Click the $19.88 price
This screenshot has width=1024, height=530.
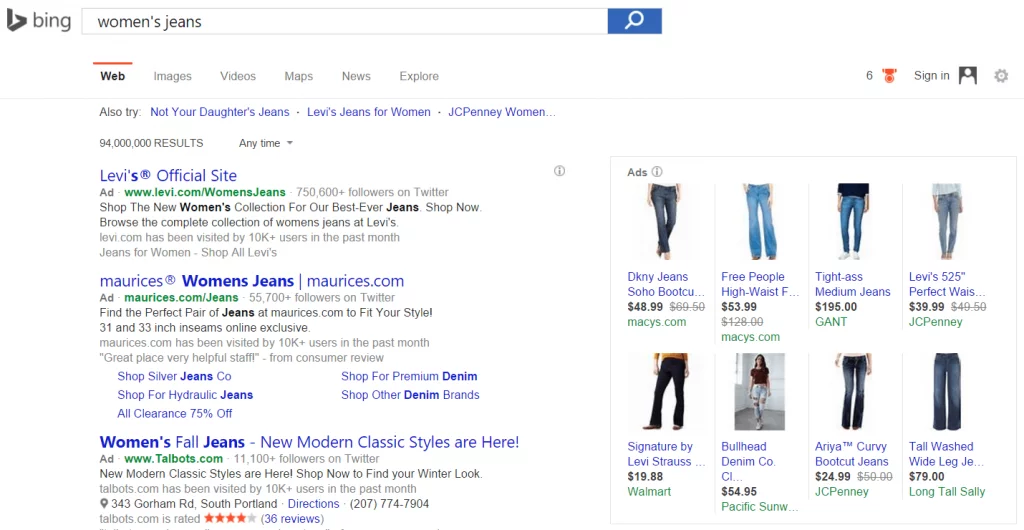tap(645, 476)
